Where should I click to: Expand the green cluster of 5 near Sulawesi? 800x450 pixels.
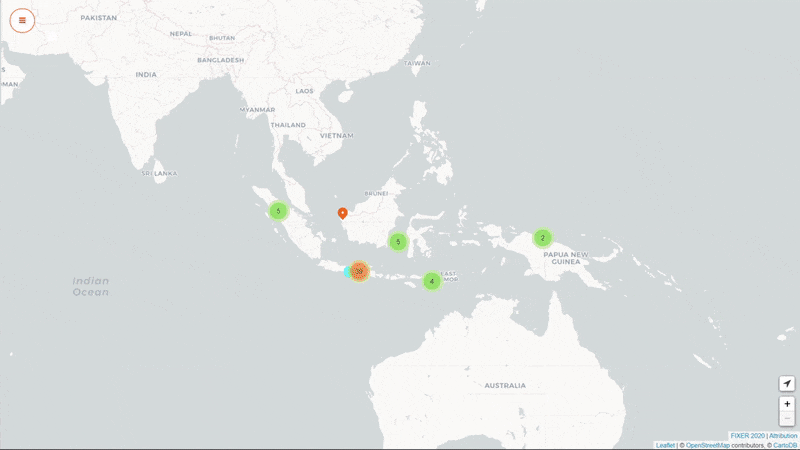(x=398, y=241)
